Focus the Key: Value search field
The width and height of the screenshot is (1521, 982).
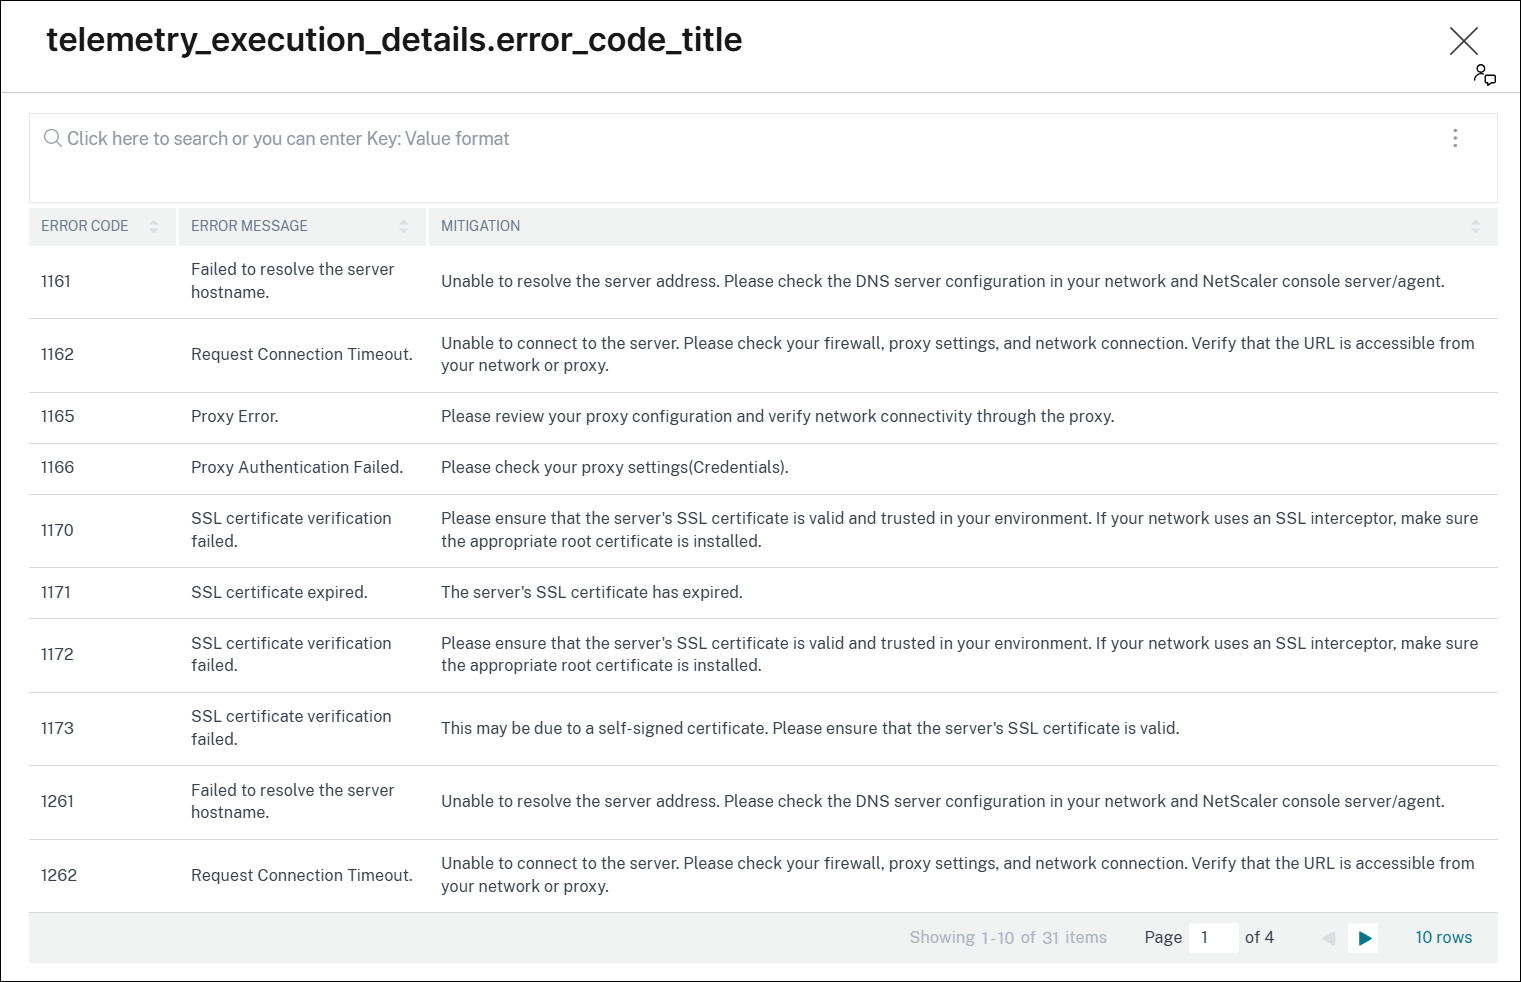(x=700, y=139)
